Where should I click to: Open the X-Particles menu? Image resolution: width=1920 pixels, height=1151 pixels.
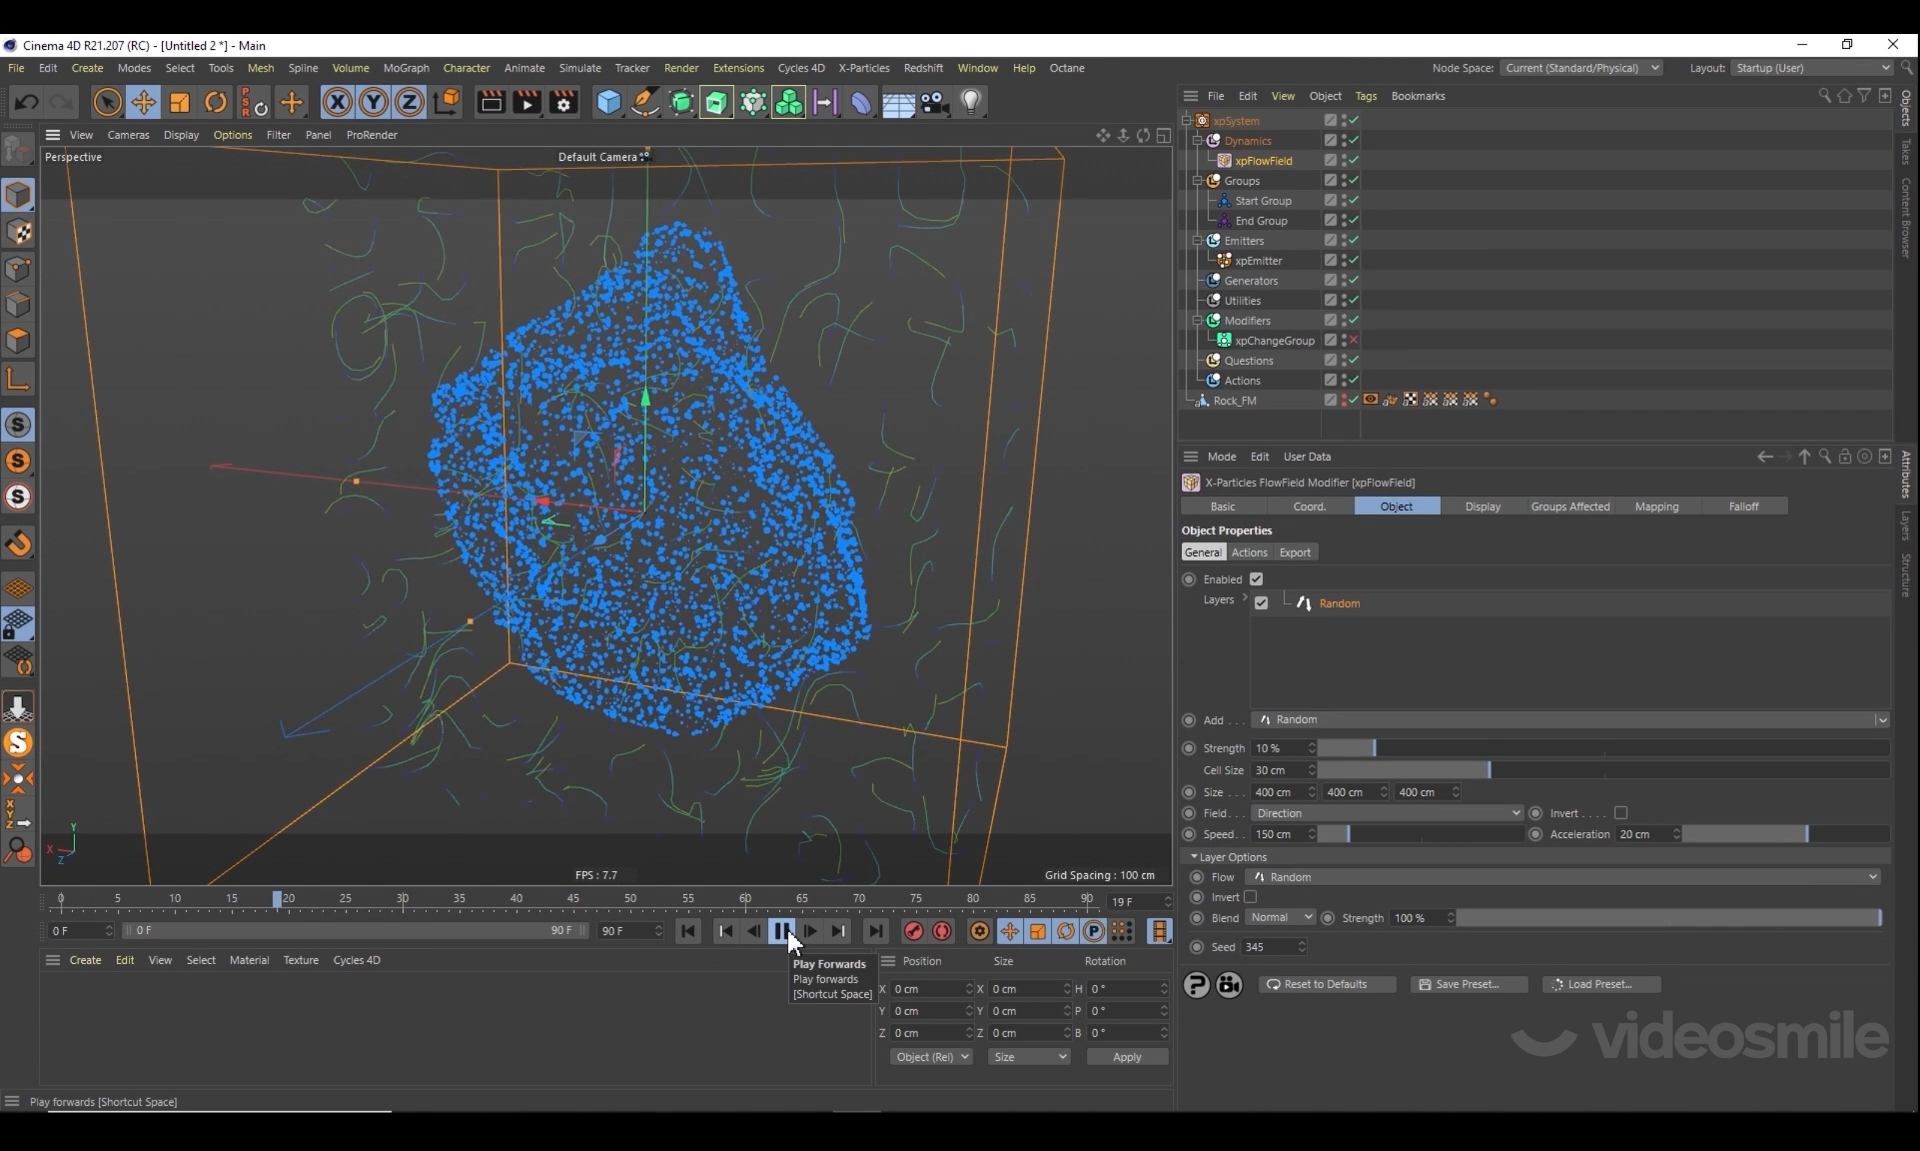click(x=863, y=68)
